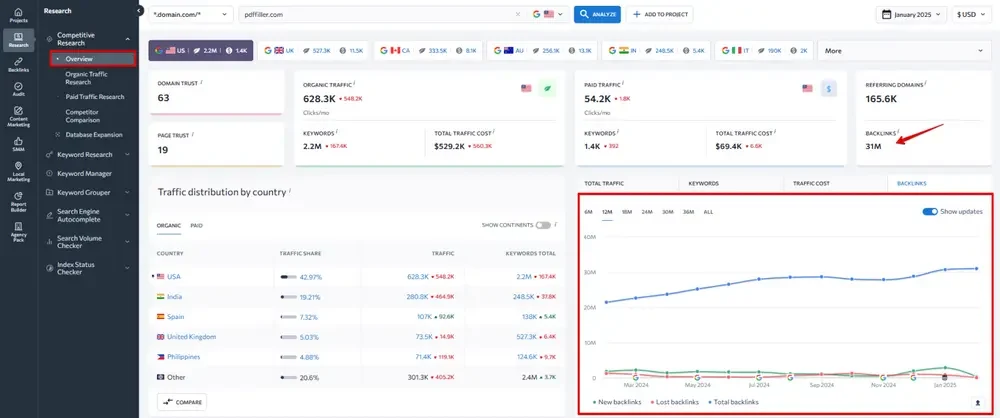Click info icon next to Domain Trust
The width and height of the screenshot is (1000, 418).
[x=202, y=82]
